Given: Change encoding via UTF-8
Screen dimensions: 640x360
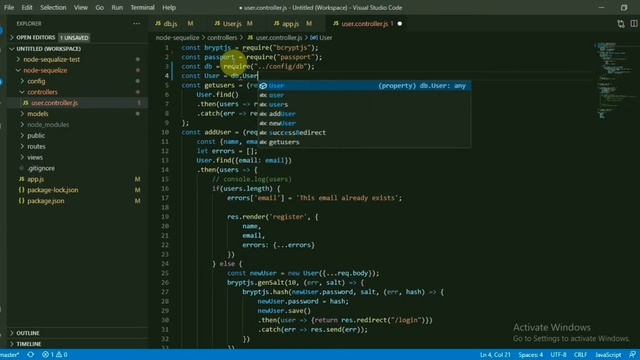Looking at the screenshot, I should click(558, 355).
